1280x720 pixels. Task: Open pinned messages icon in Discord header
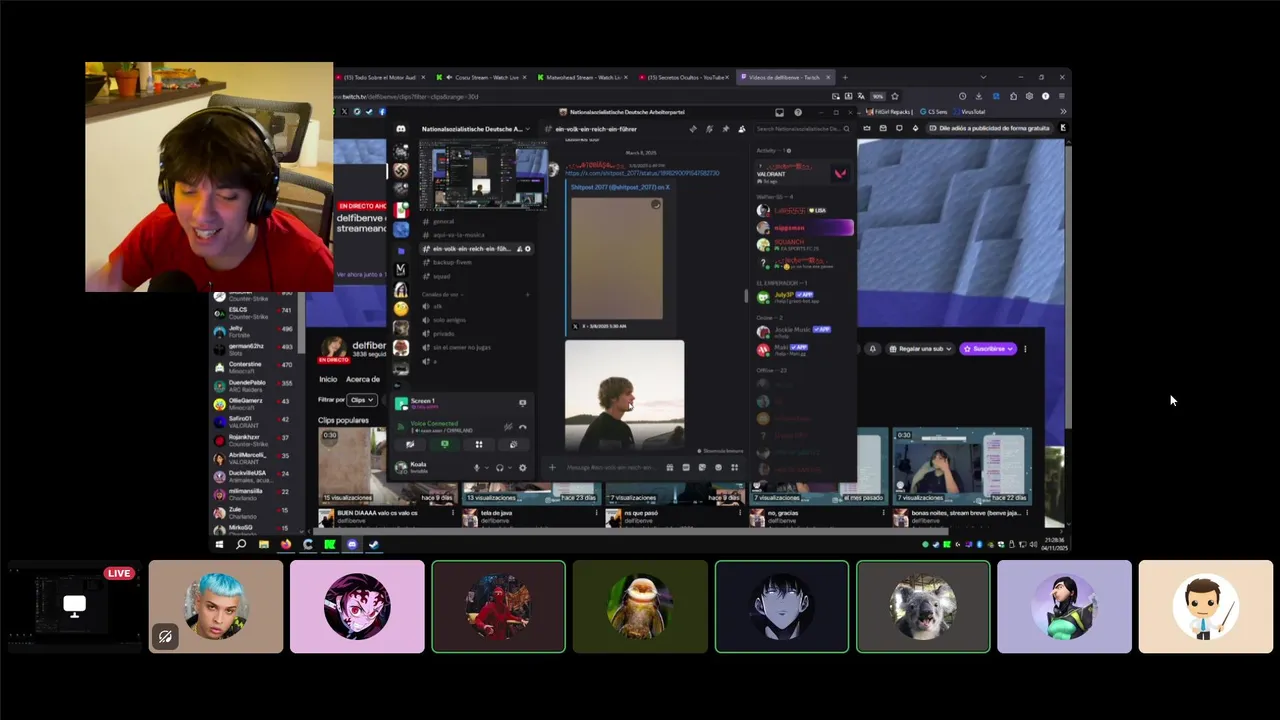click(726, 129)
